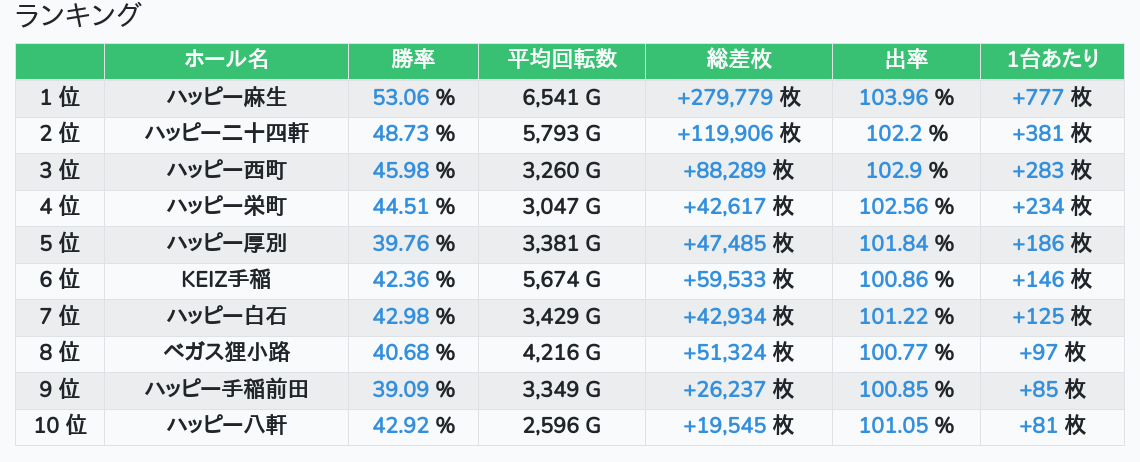Select the ハッピー西町 hall name

click(226, 170)
